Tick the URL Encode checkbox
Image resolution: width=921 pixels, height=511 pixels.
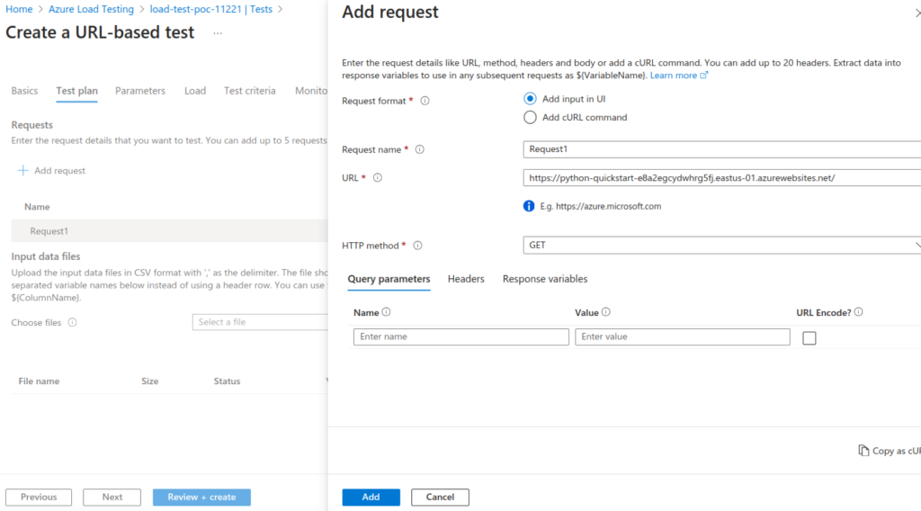pyautogui.click(x=809, y=338)
